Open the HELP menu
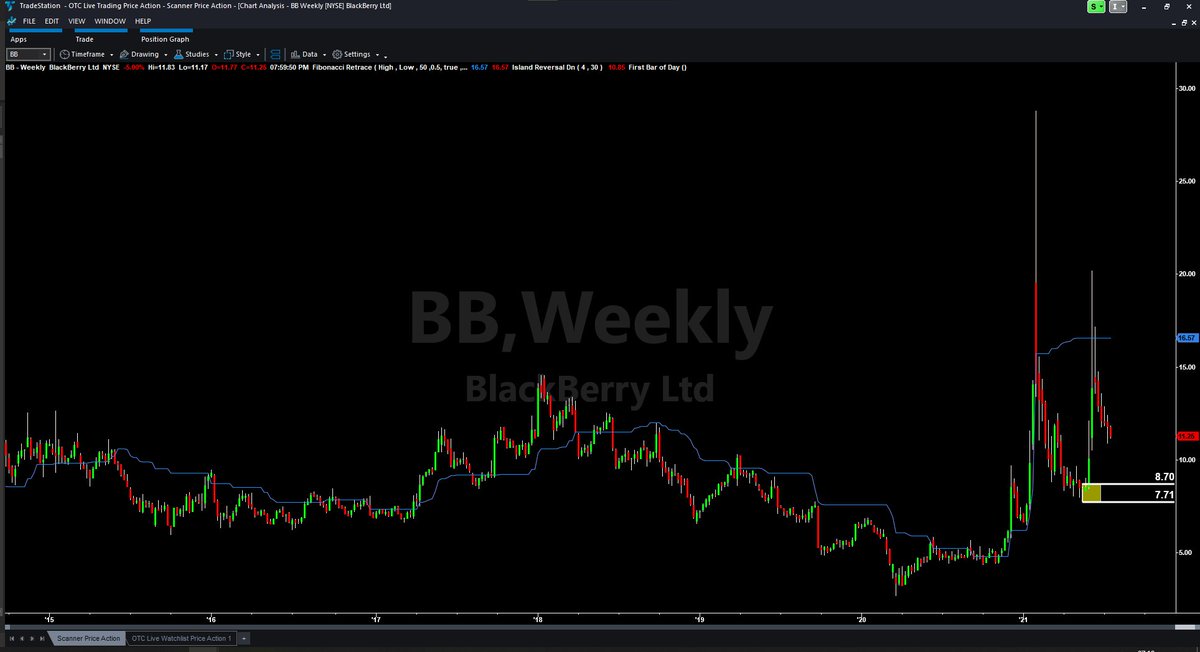The height and width of the screenshot is (652, 1200). click(x=143, y=20)
